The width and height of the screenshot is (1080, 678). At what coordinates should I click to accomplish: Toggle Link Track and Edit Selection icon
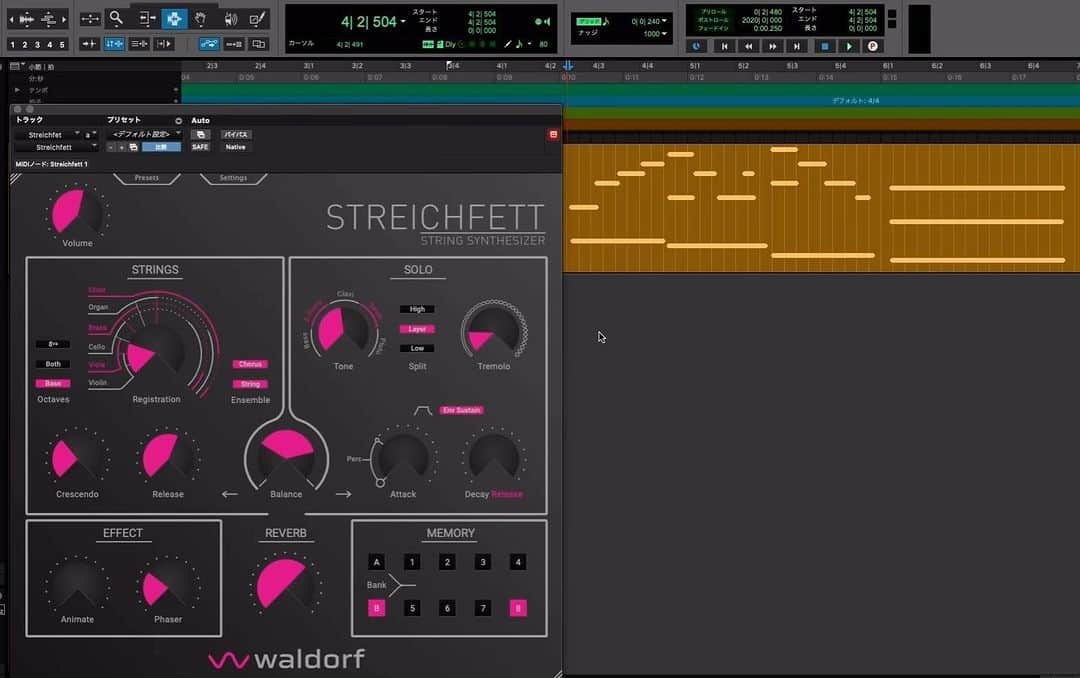click(139, 44)
